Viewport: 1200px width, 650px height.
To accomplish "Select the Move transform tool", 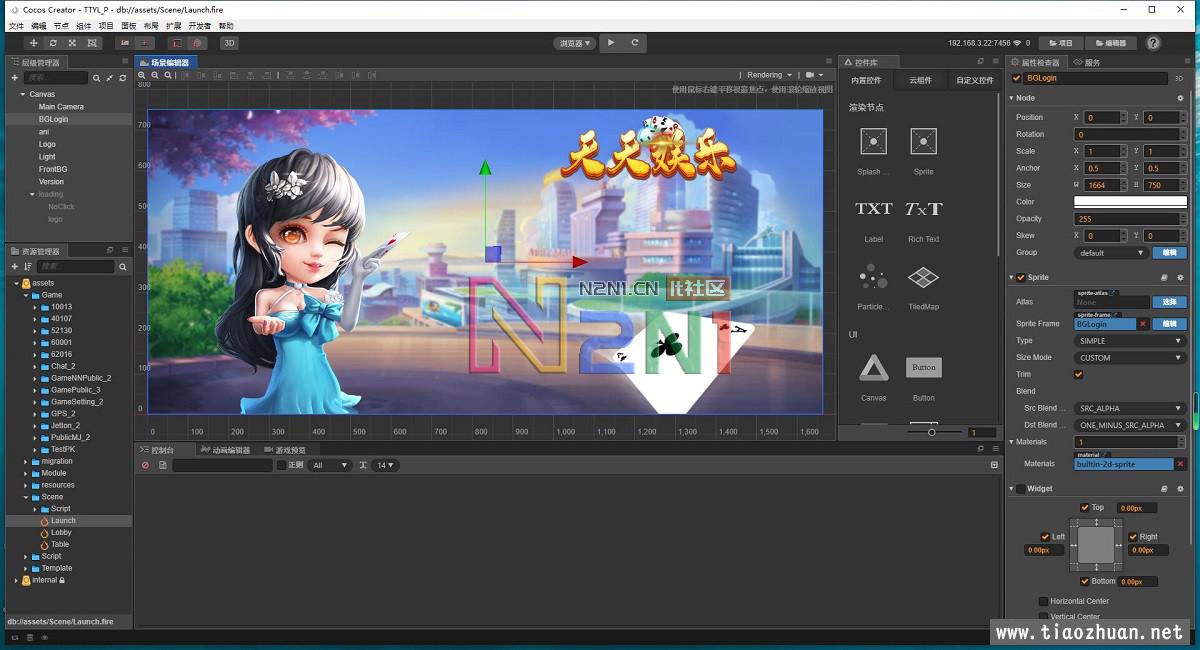I will pyautogui.click(x=33, y=43).
